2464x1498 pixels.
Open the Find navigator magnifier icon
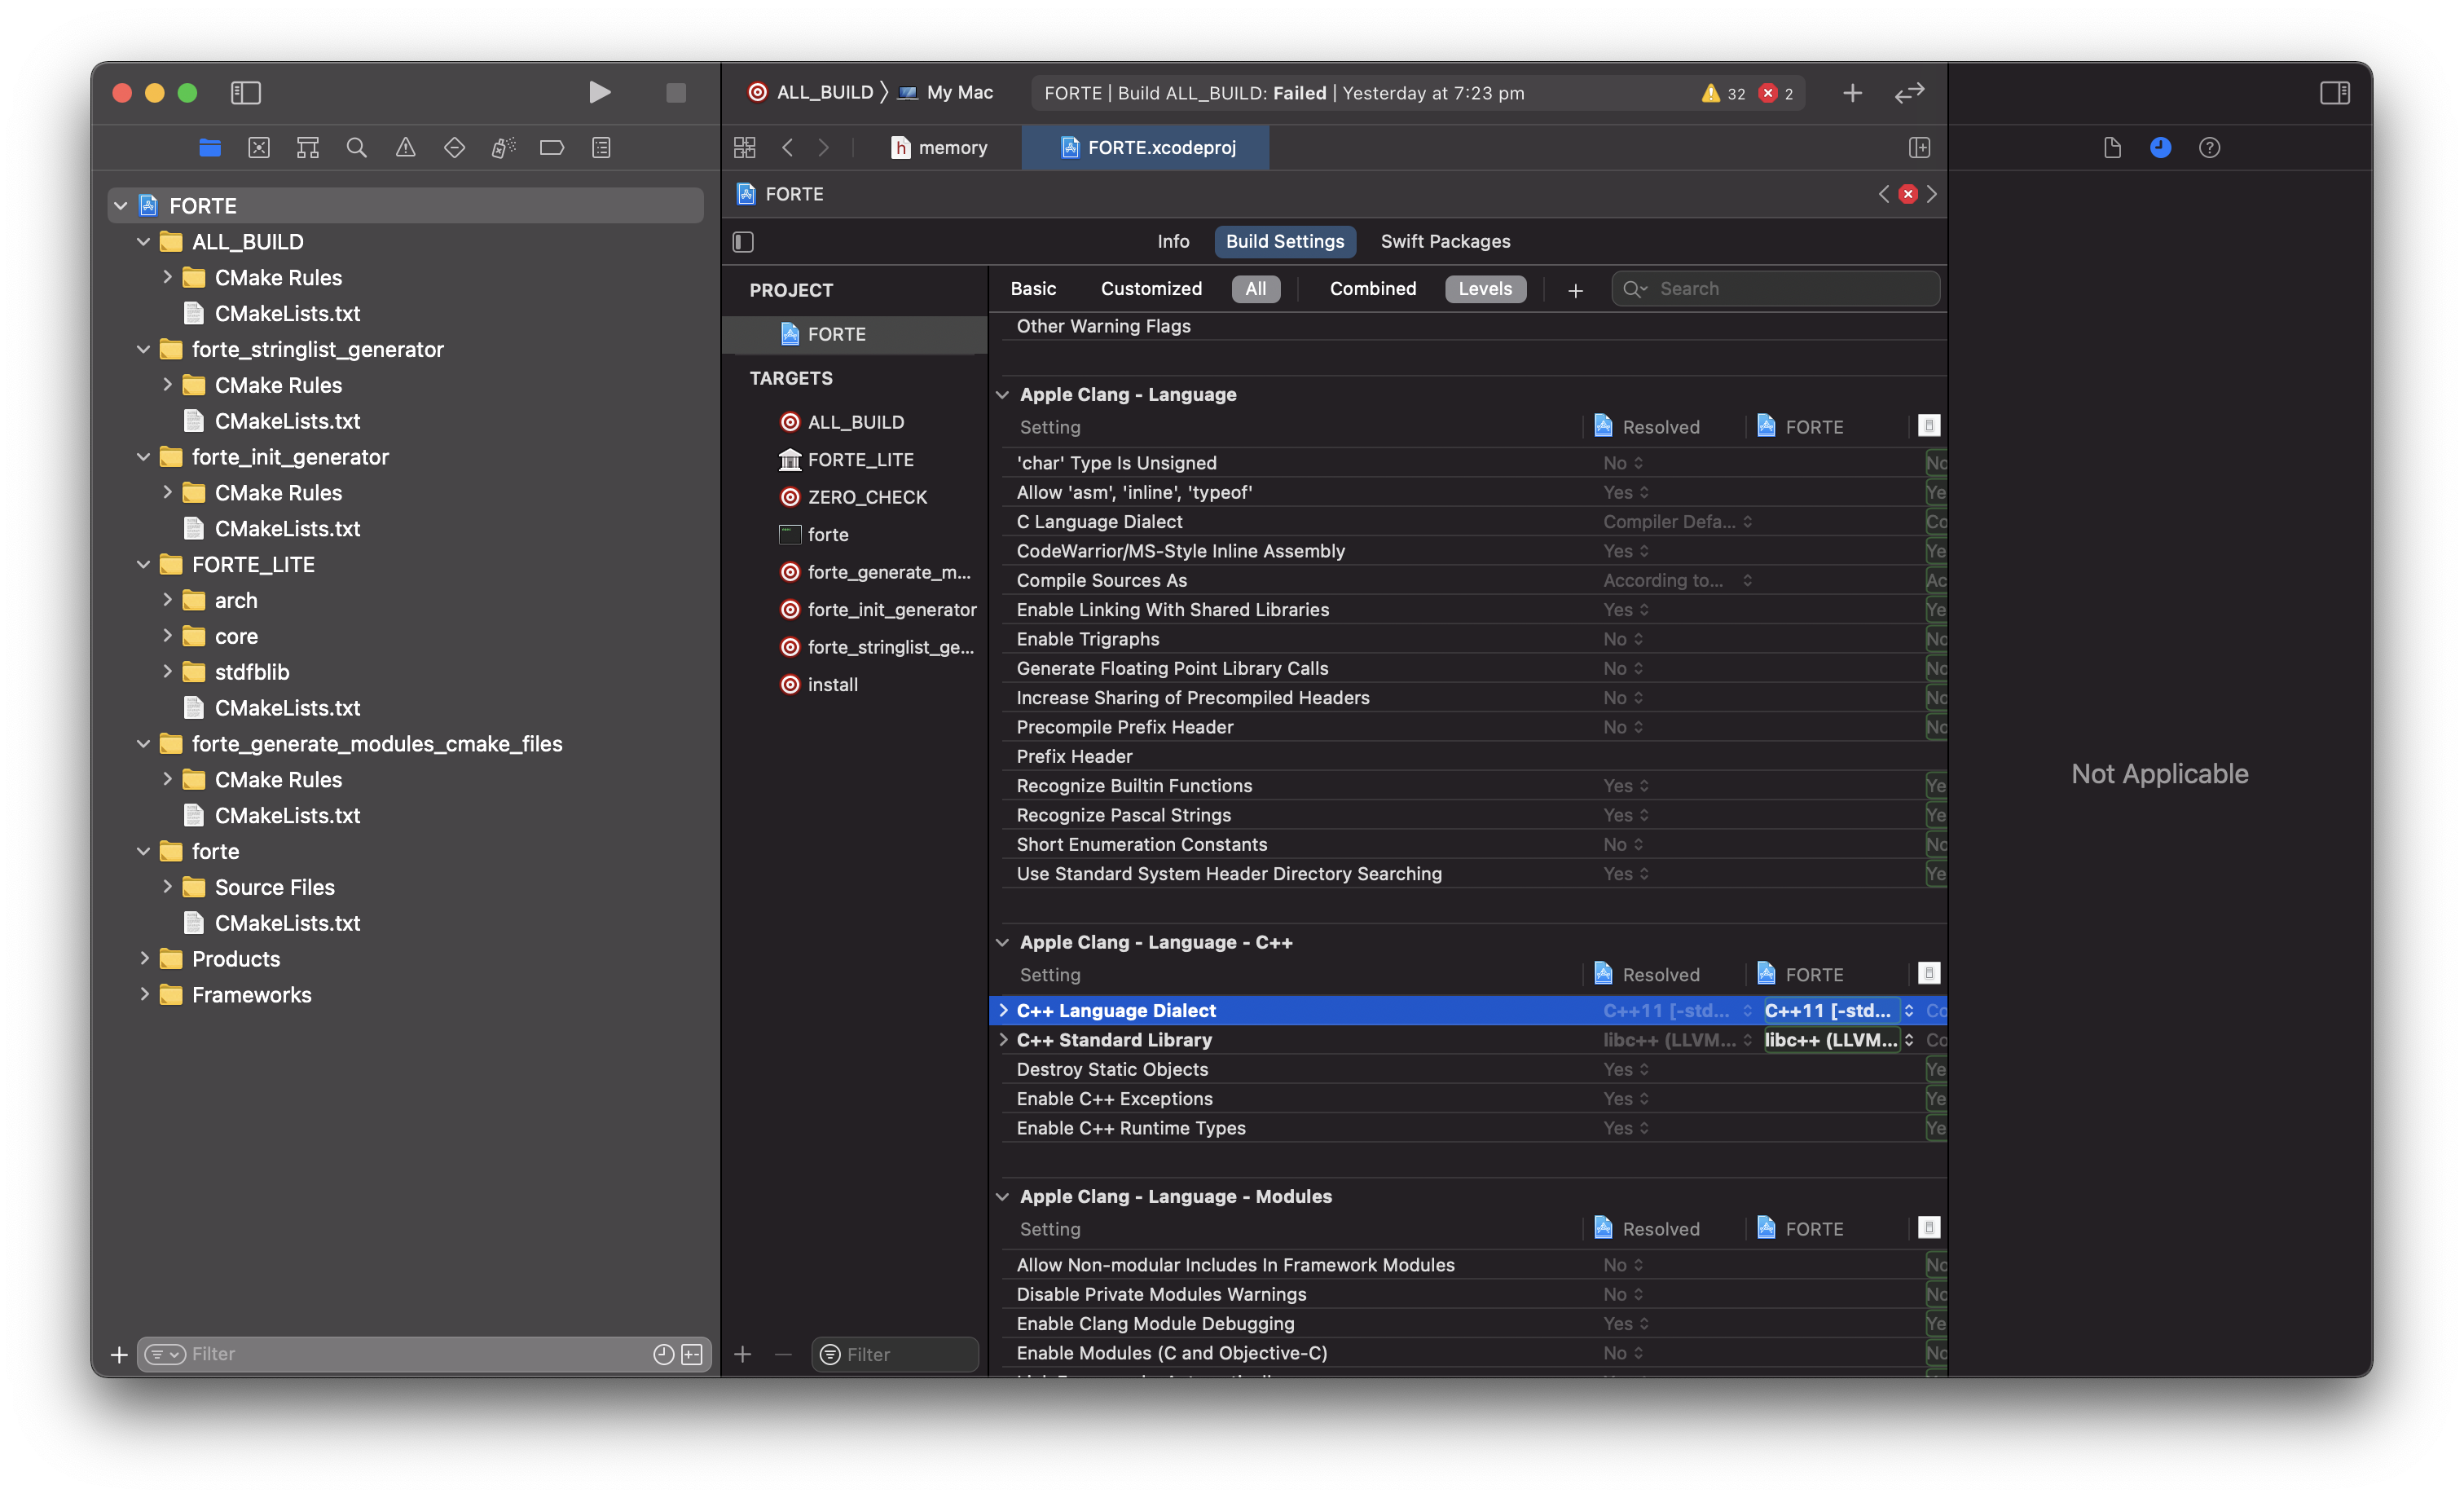[x=357, y=148]
